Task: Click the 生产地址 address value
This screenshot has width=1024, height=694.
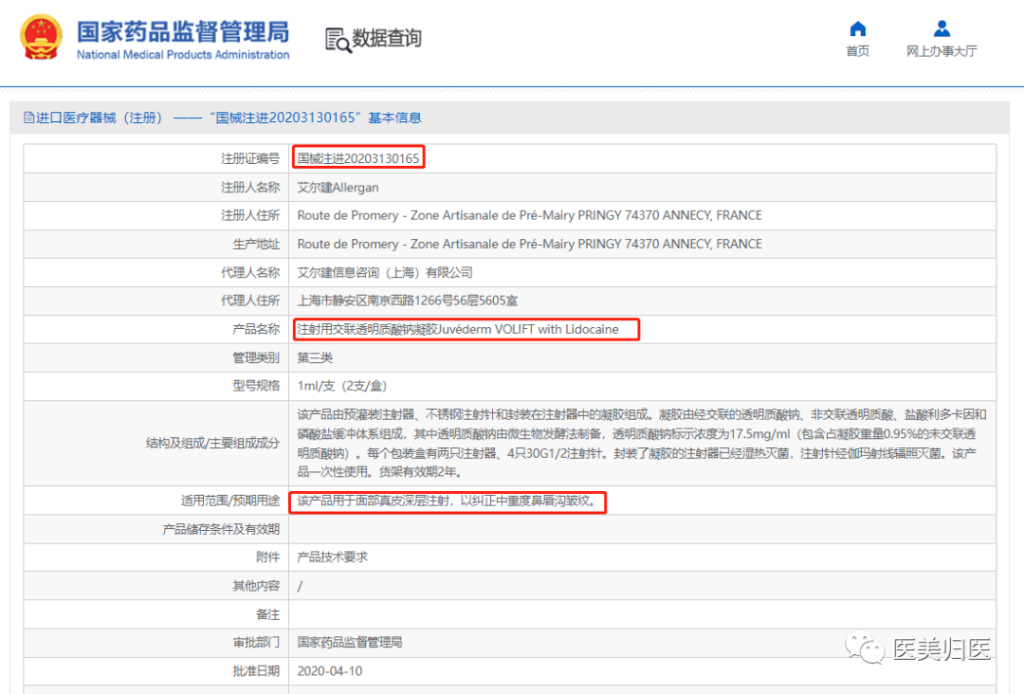Action: (x=530, y=244)
